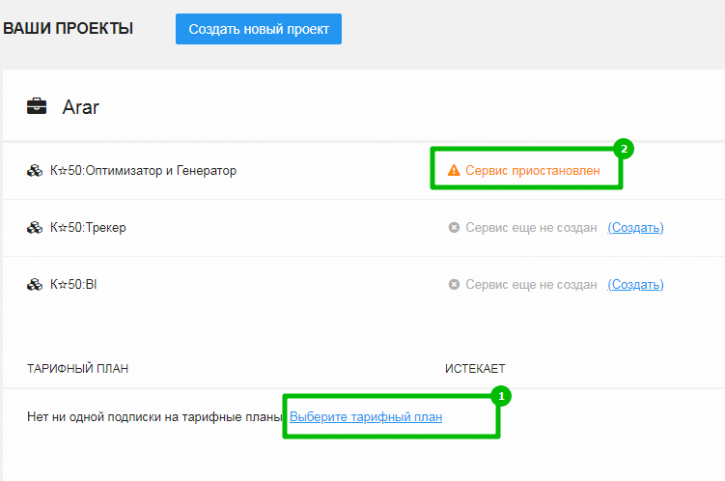This screenshot has width=725, height=481.
Task: Click the Создать link for К☆50:BI
Action: coord(635,284)
